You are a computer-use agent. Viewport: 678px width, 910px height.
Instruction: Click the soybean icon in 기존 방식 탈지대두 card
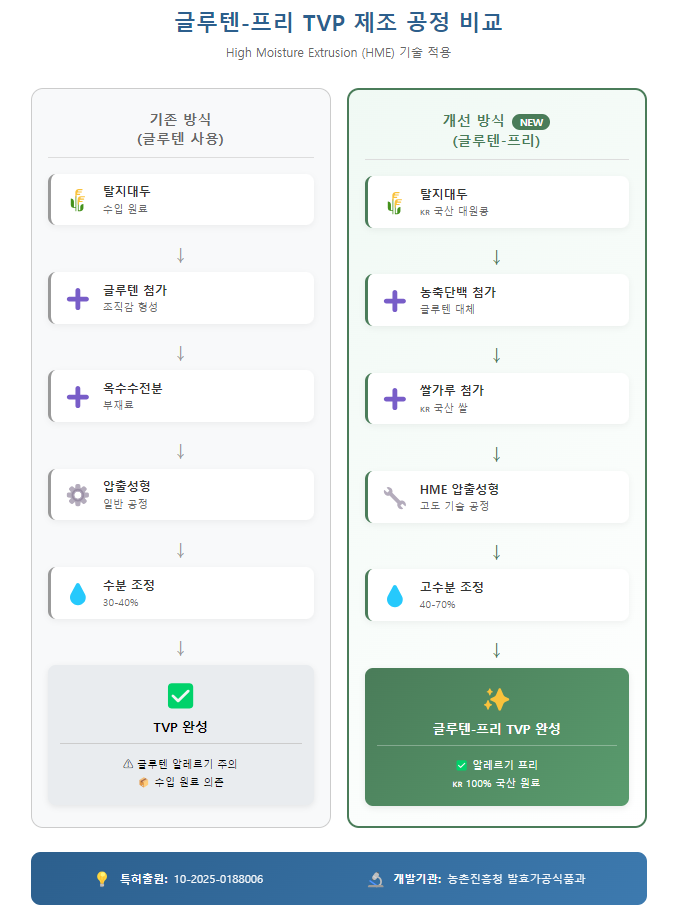tap(78, 200)
